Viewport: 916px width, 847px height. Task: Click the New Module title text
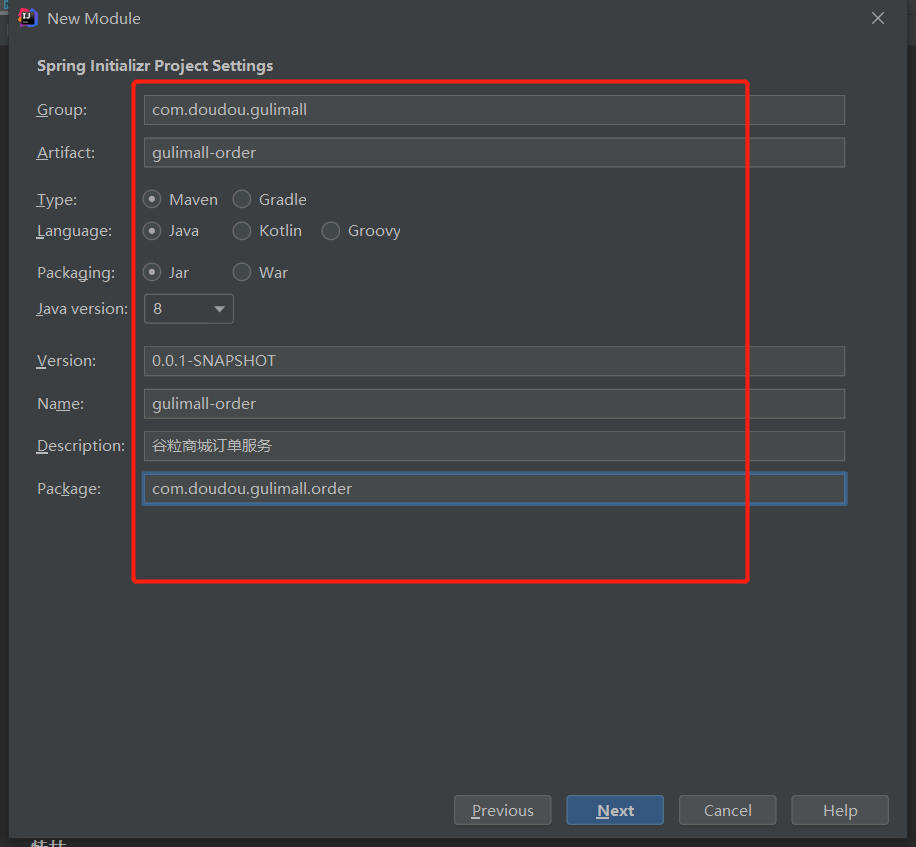coord(94,19)
